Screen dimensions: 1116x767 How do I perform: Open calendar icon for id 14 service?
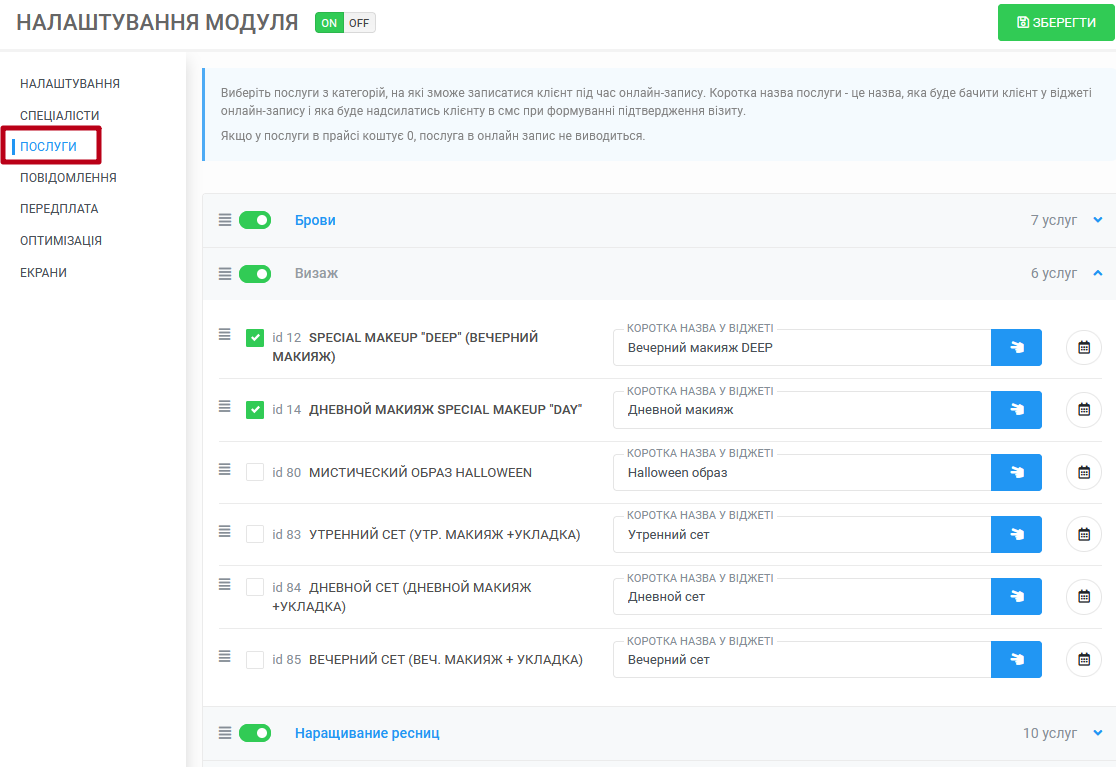pyautogui.click(x=1084, y=410)
